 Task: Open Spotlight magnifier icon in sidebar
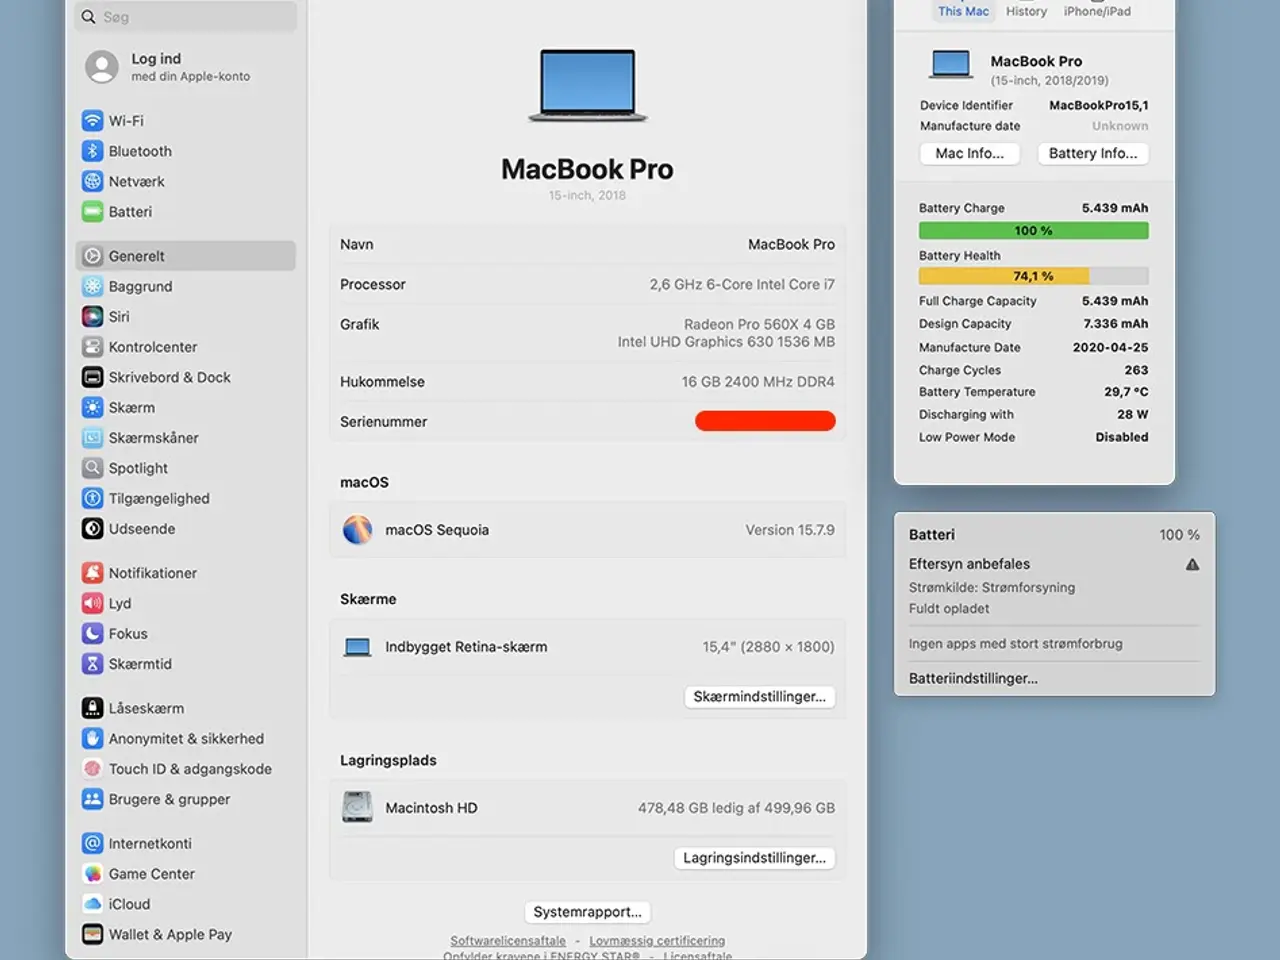point(92,468)
